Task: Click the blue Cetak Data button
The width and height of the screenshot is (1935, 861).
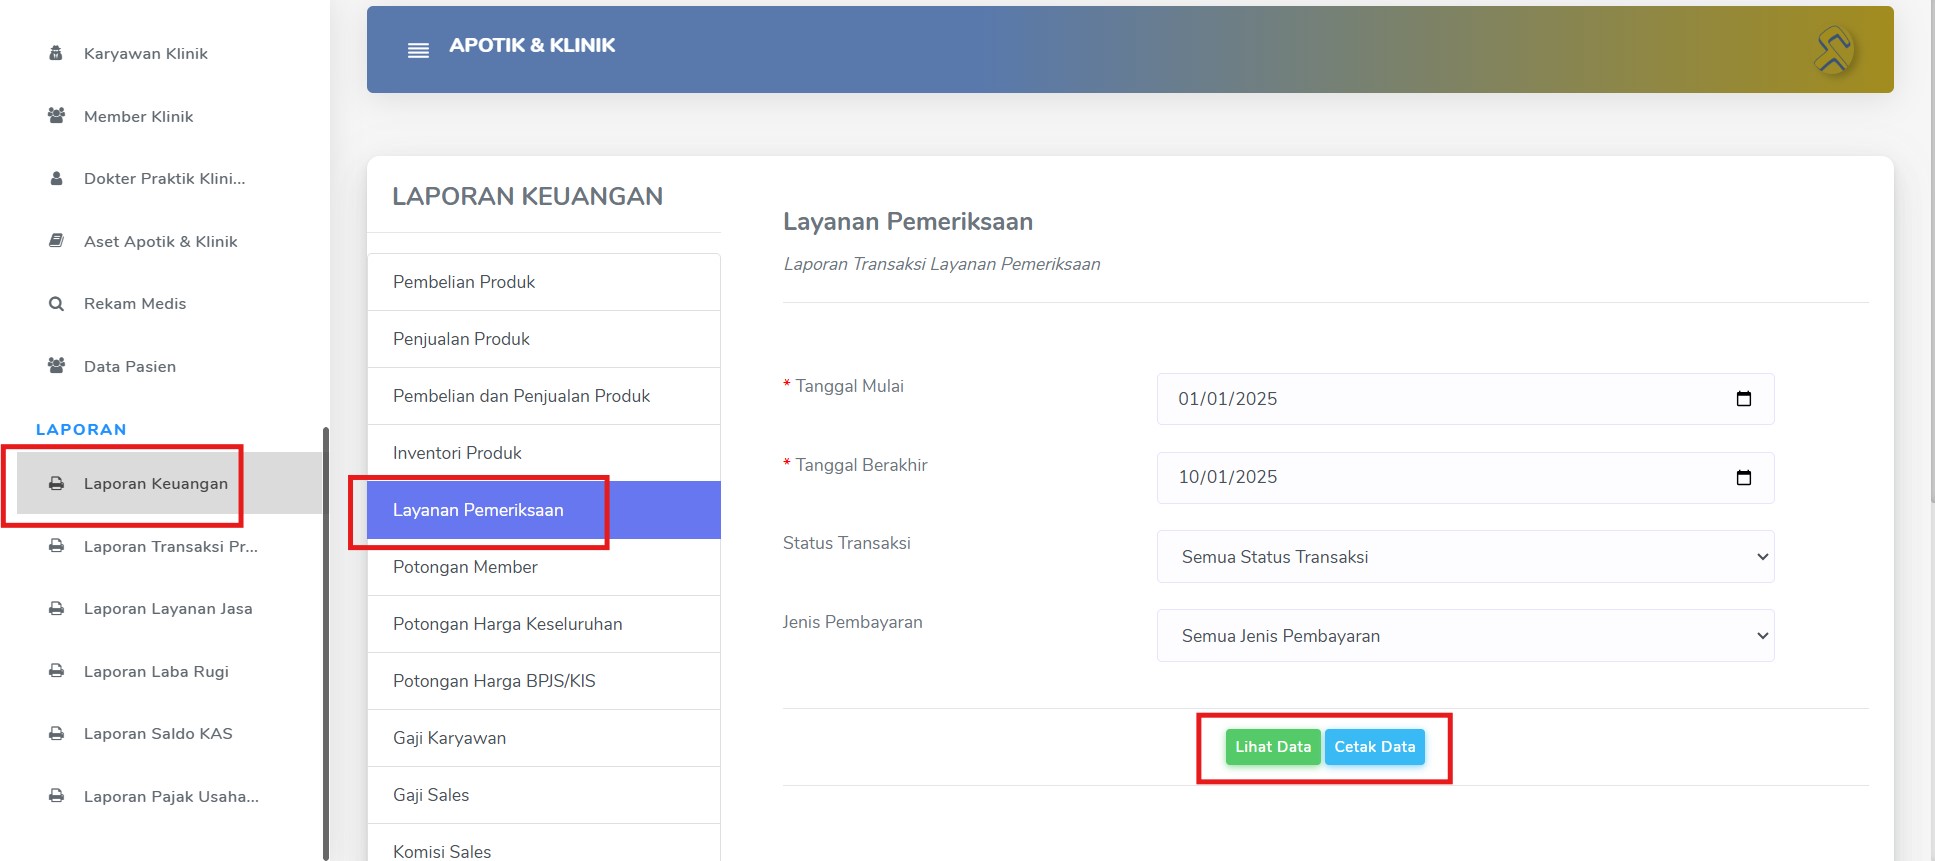Action: click(1375, 747)
